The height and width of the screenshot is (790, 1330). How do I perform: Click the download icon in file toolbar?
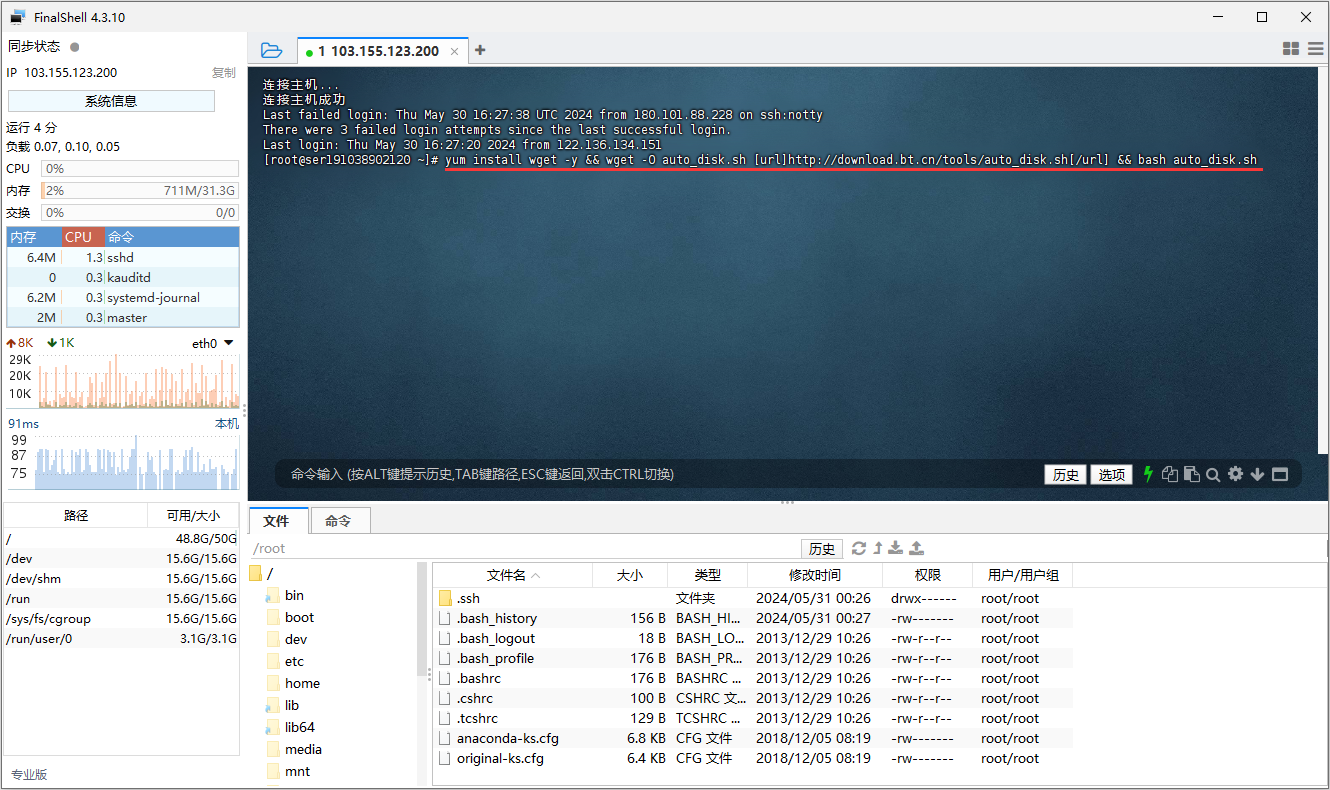[x=896, y=548]
